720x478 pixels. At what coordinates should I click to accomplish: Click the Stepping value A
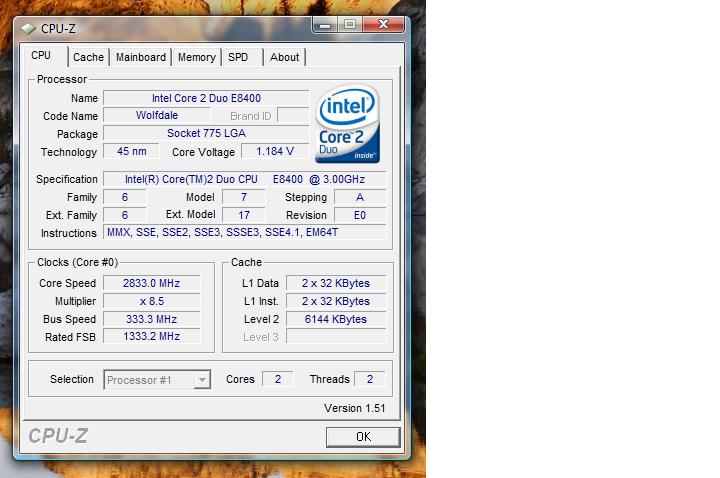(360, 197)
